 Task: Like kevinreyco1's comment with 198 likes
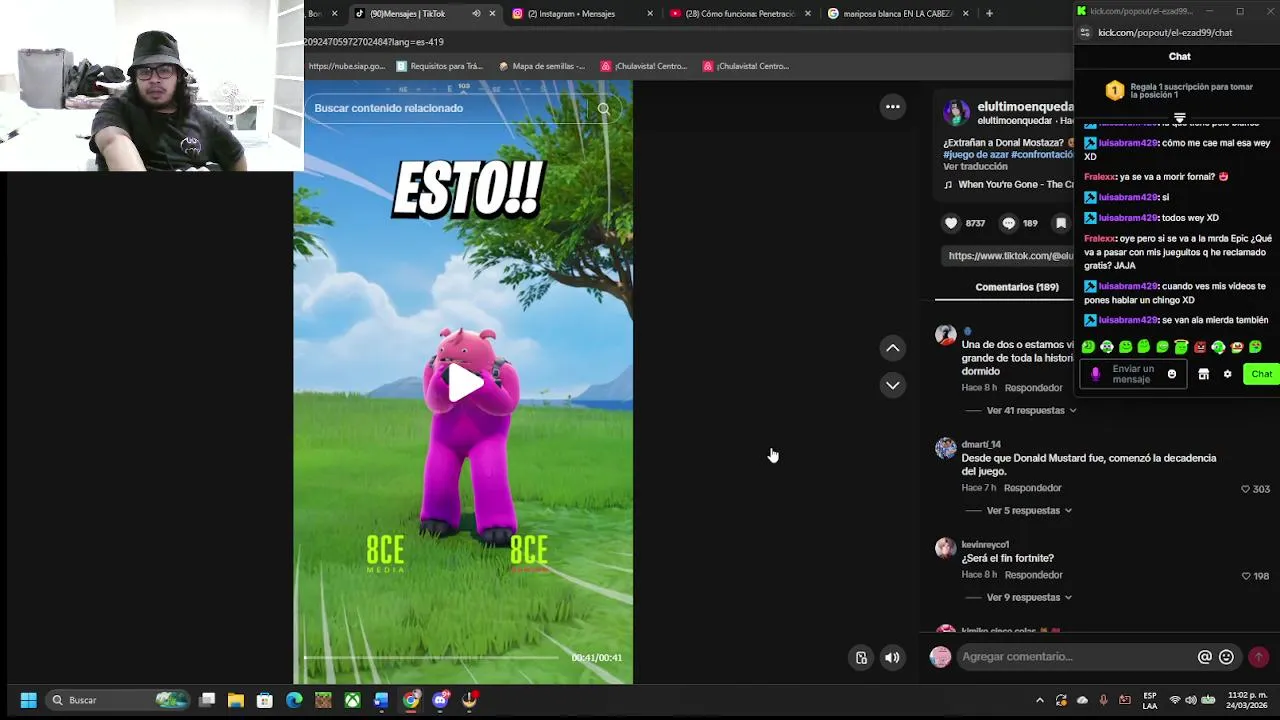click(1245, 576)
